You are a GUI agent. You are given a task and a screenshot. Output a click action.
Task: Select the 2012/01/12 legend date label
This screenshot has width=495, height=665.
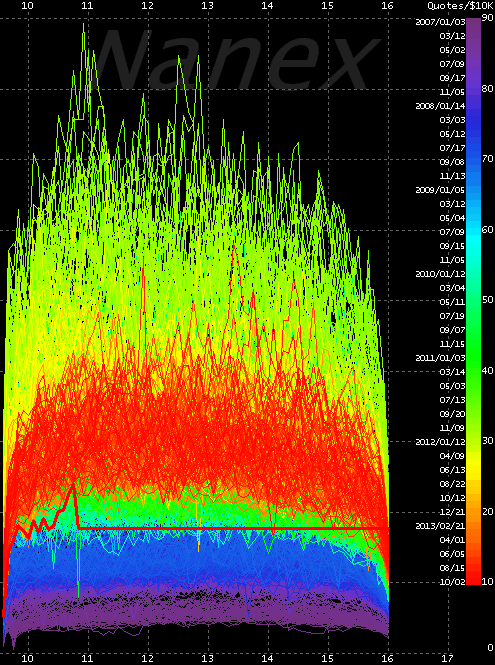440,442
